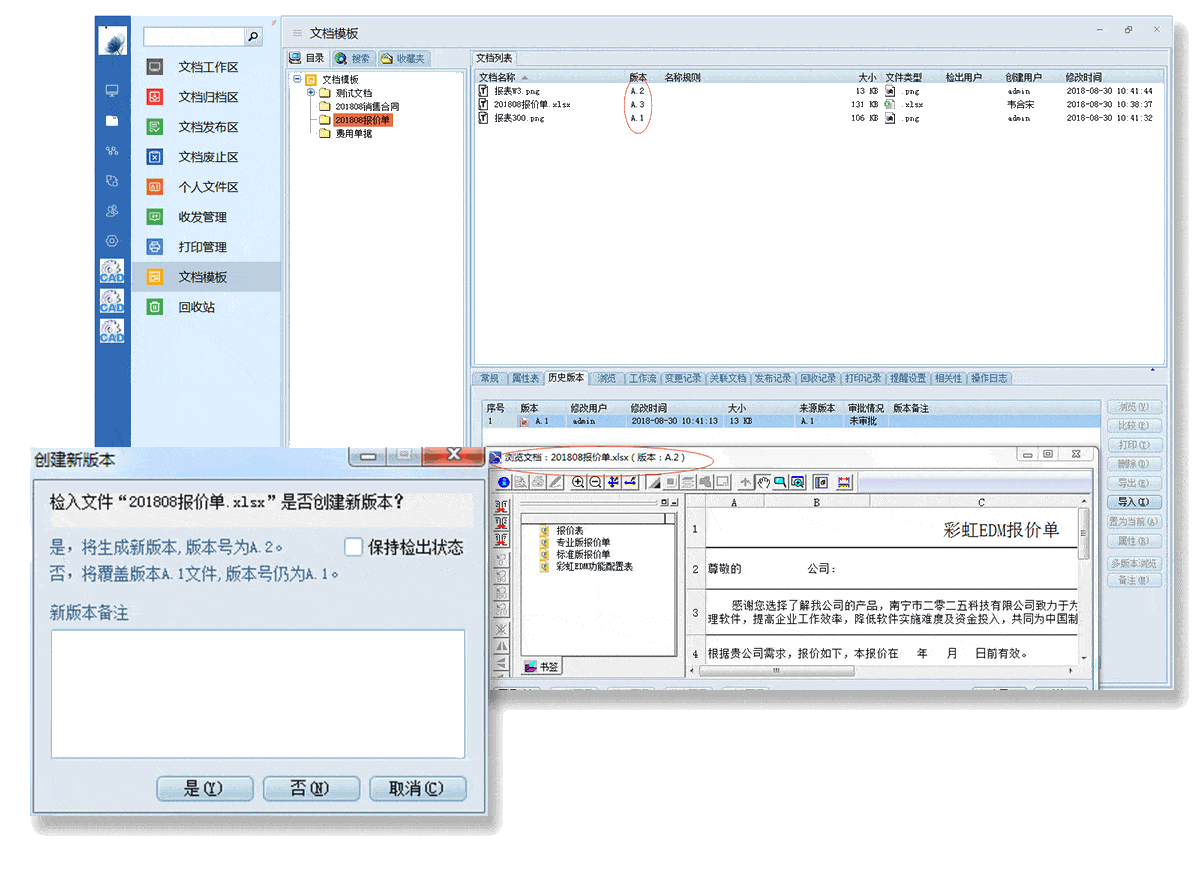Select the hand pan tool in the viewer
This screenshot has height=893, width=1200.
763,482
